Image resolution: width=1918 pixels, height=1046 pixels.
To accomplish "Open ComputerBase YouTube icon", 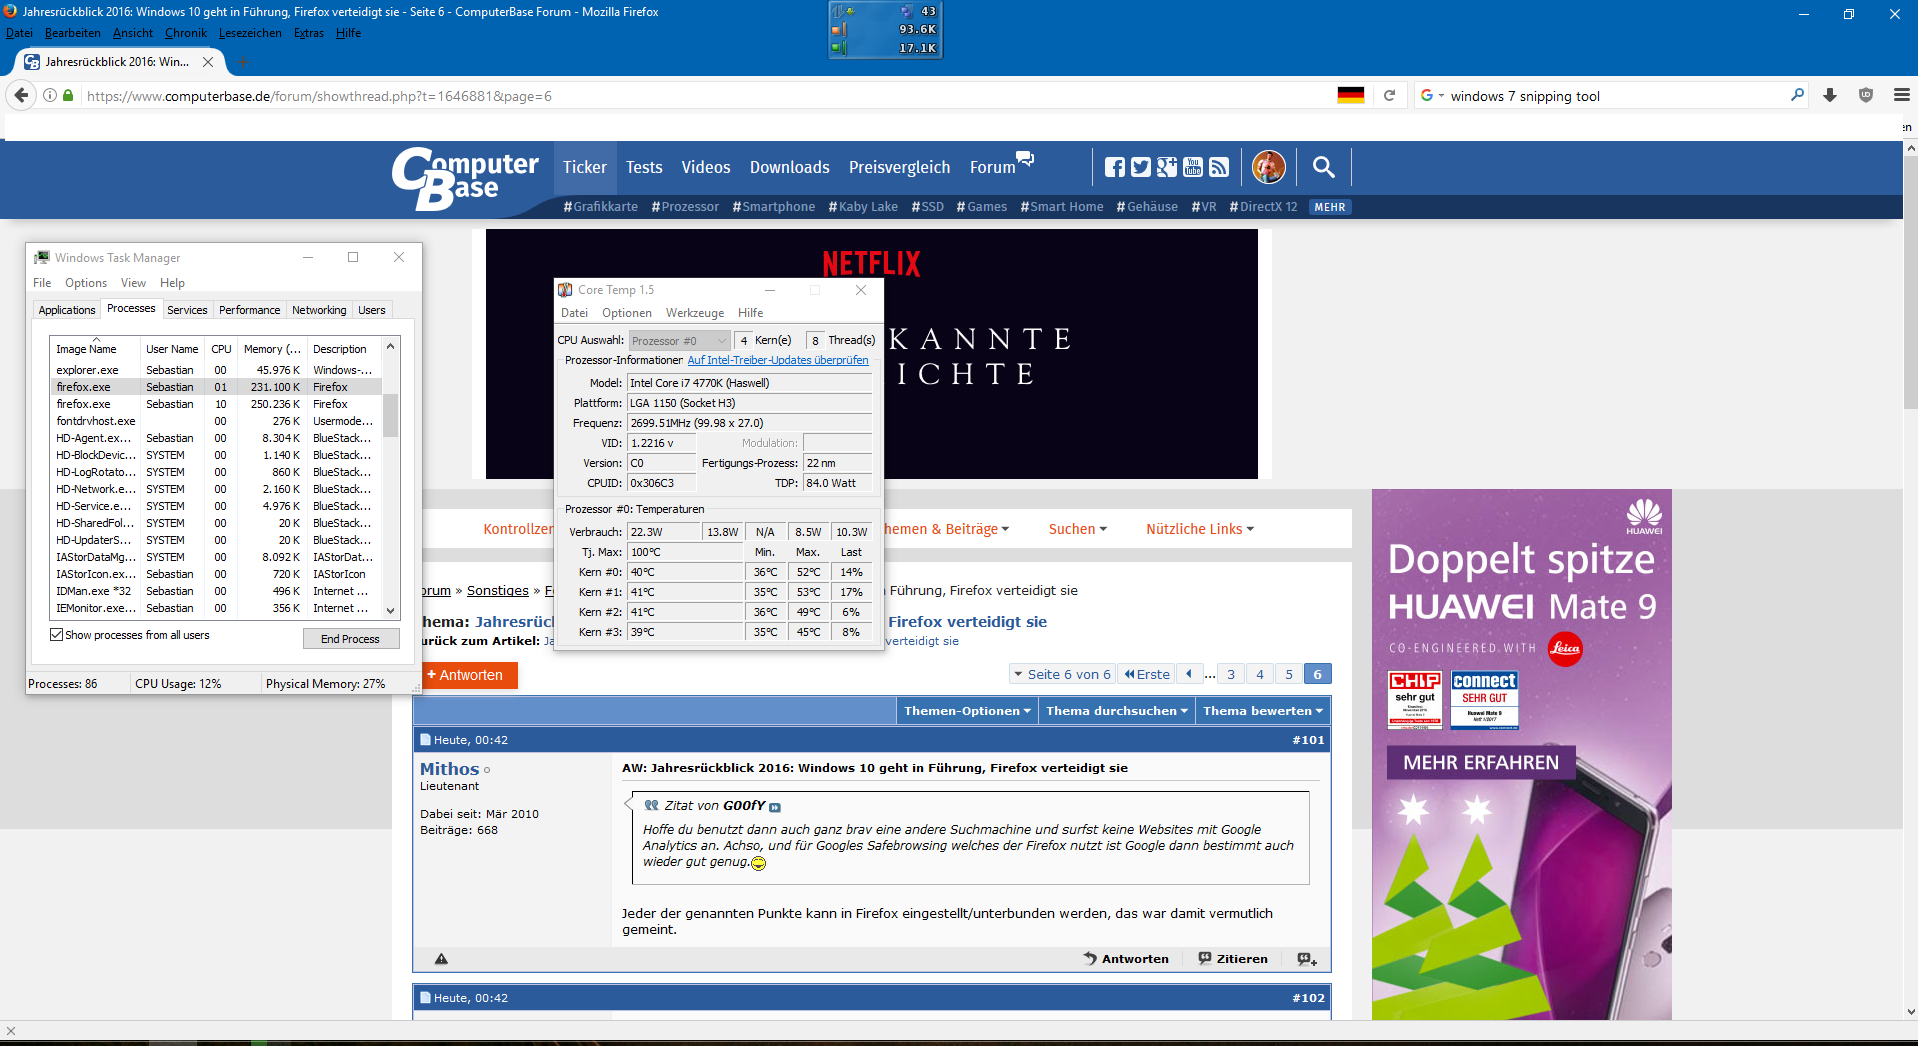I will click(1193, 167).
